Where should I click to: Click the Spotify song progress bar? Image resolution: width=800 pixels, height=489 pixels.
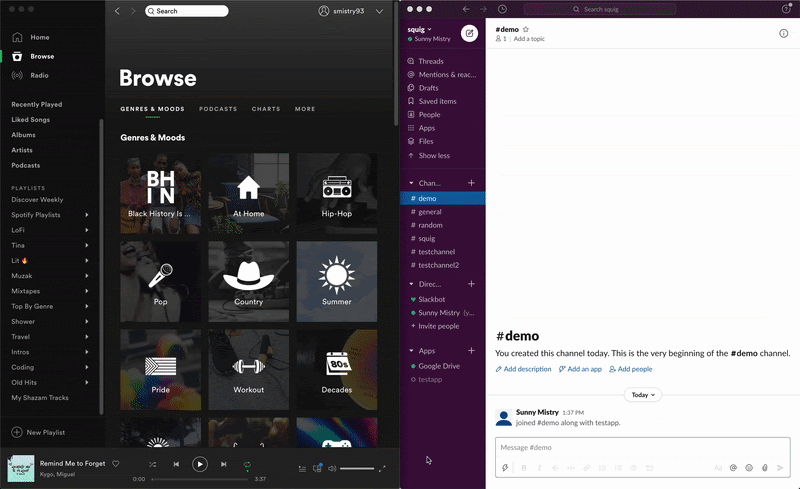tap(200, 479)
